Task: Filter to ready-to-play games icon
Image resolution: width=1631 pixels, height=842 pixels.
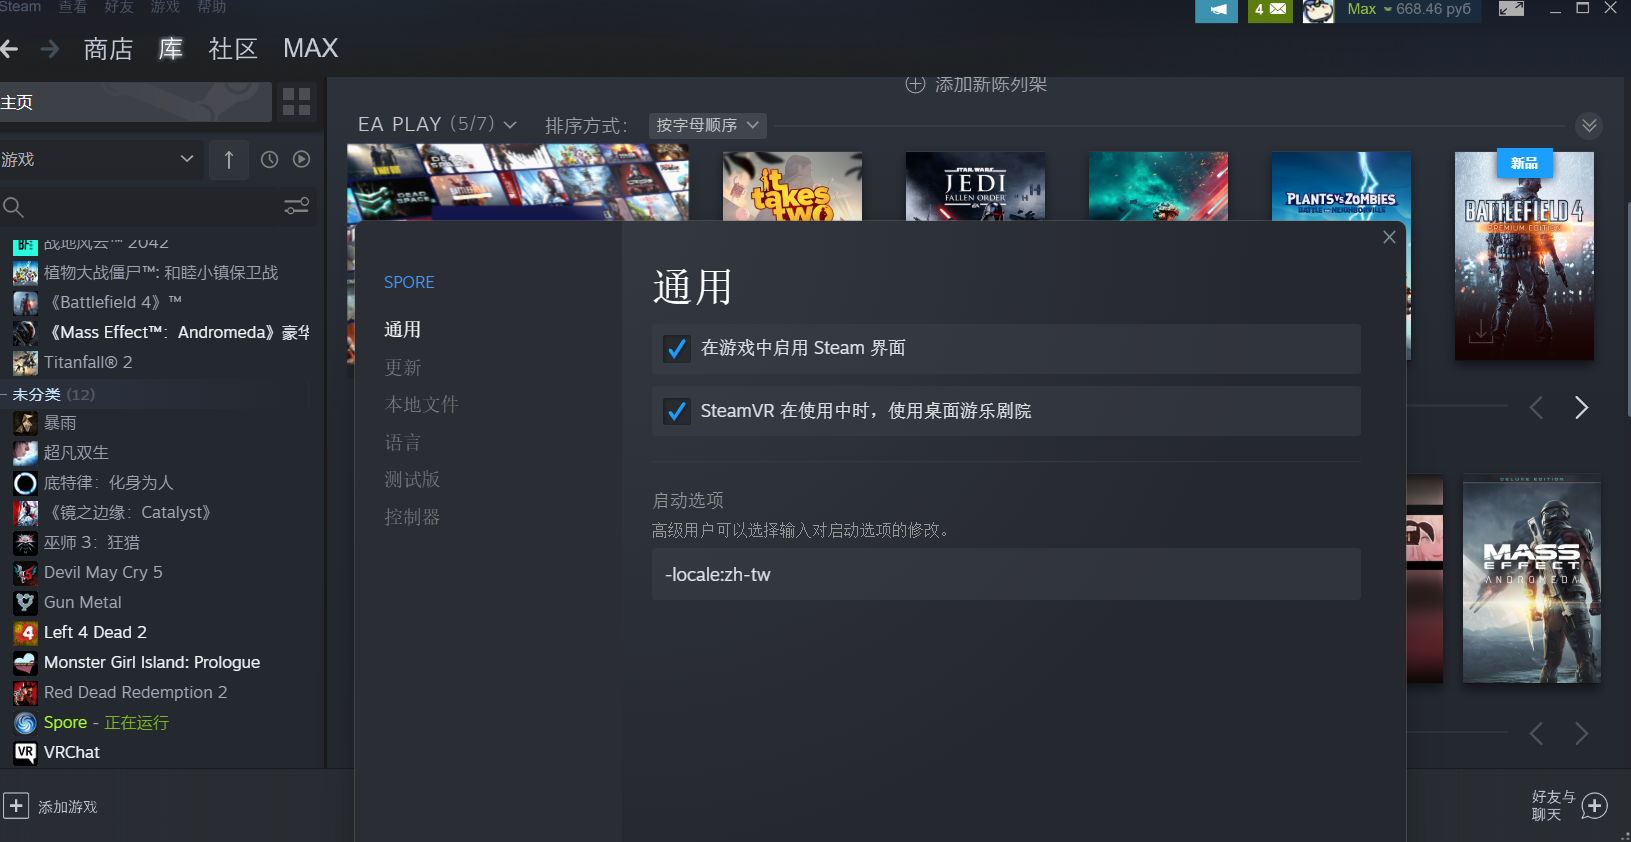Action: pyautogui.click(x=301, y=160)
